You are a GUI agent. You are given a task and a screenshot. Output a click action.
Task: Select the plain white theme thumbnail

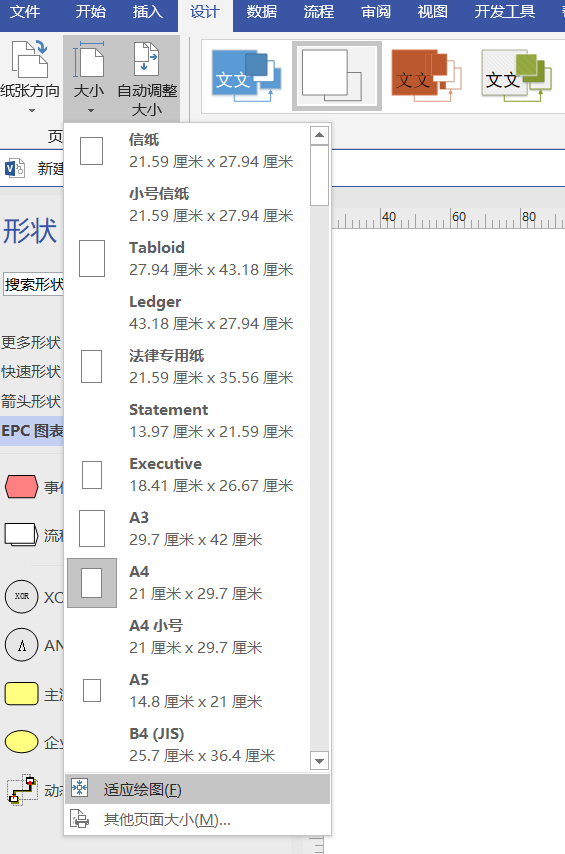336,76
